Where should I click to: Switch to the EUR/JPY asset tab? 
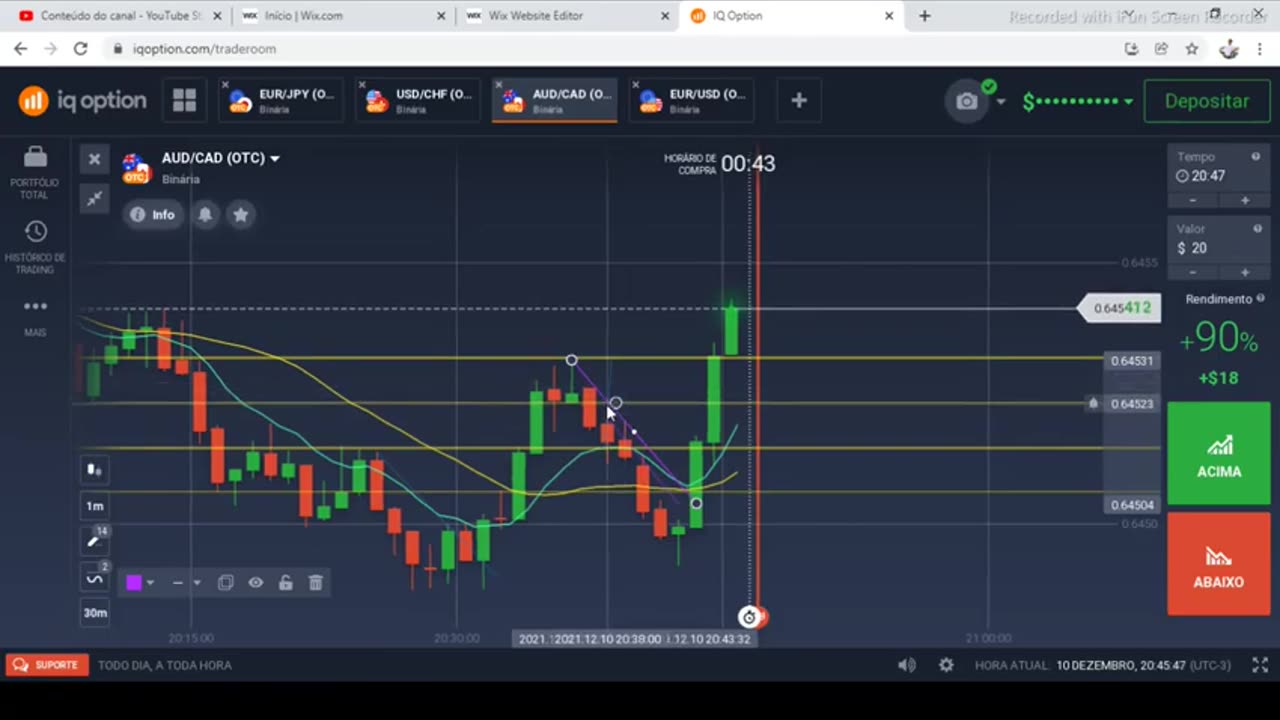click(281, 100)
